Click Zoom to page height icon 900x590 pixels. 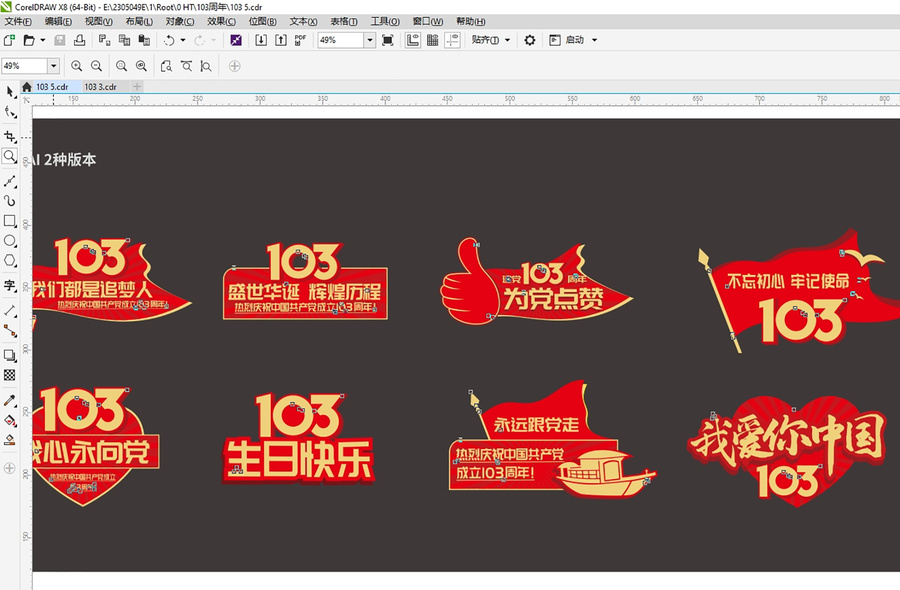tap(206, 66)
